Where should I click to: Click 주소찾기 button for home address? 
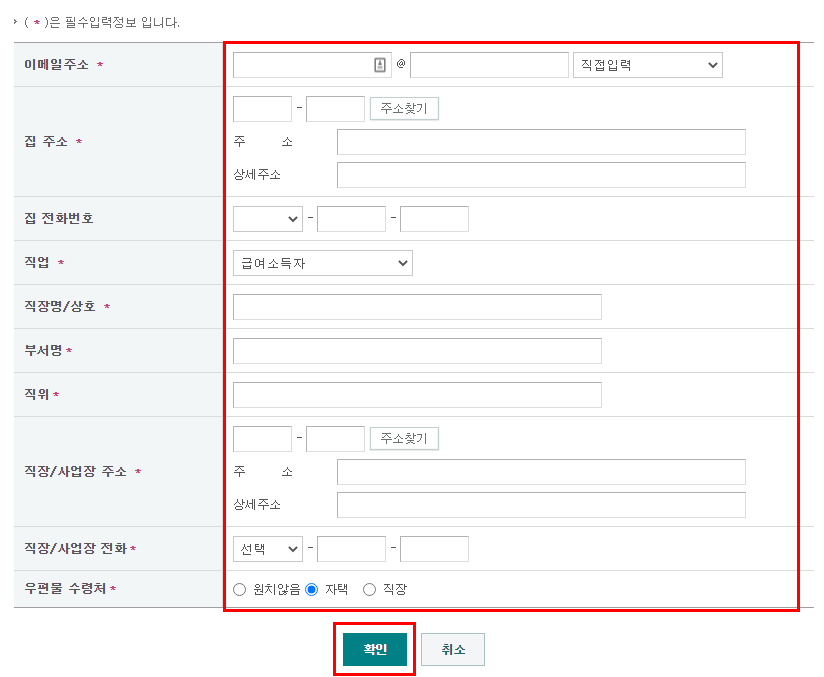pyautogui.click(x=404, y=109)
